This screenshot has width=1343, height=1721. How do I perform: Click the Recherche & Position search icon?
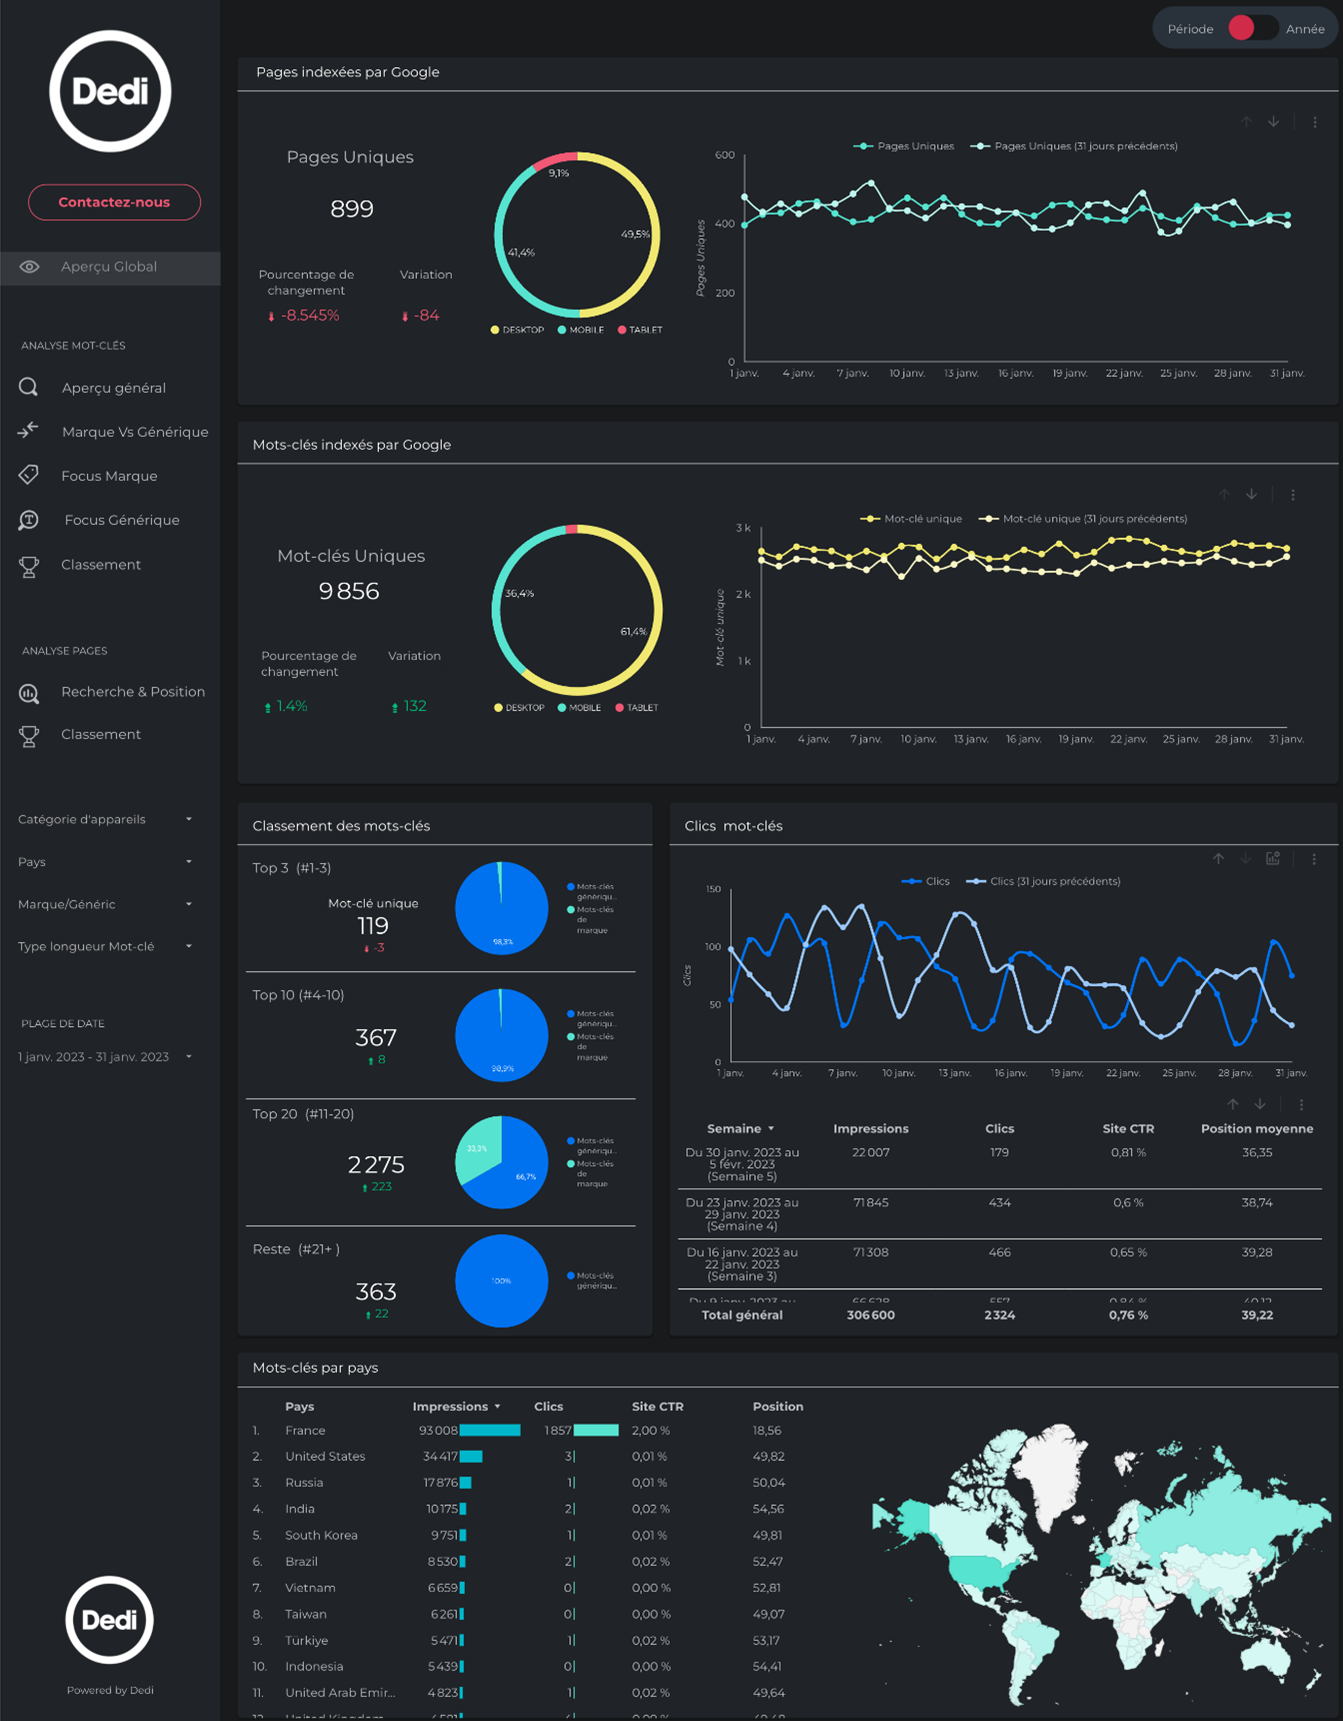click(28, 692)
